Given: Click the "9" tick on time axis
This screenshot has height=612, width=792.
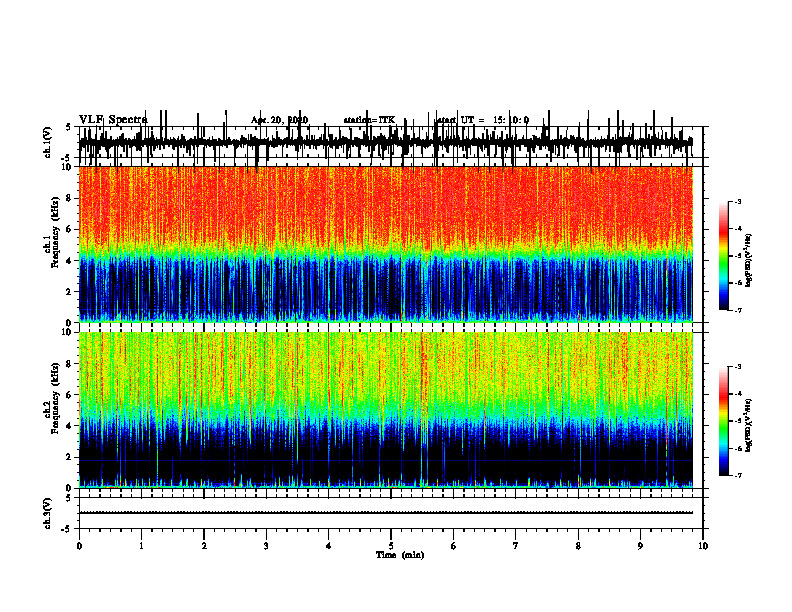Looking at the screenshot, I should point(640,546).
